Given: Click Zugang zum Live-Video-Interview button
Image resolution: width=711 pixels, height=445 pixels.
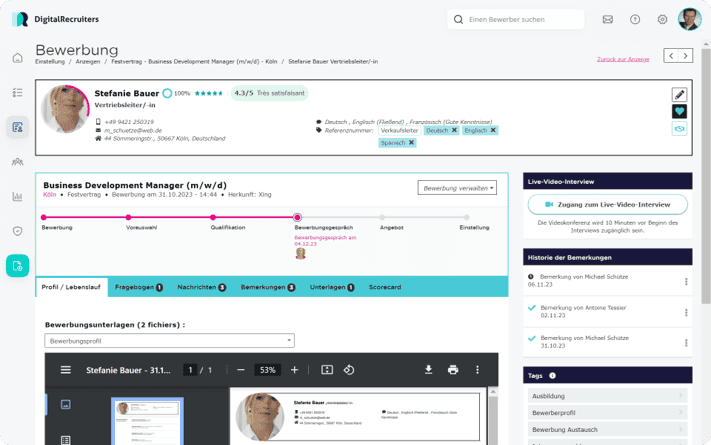Looking at the screenshot, I should click(x=607, y=204).
